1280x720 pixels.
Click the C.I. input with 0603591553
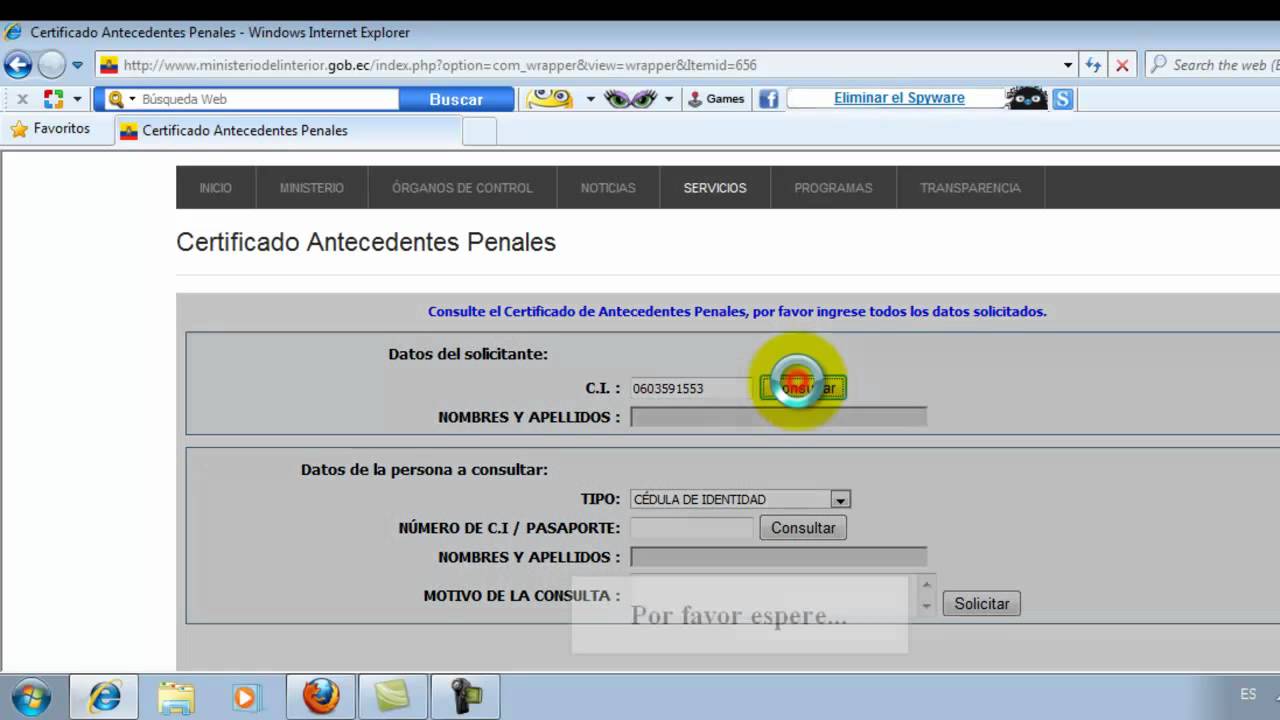pyautogui.click(x=690, y=388)
